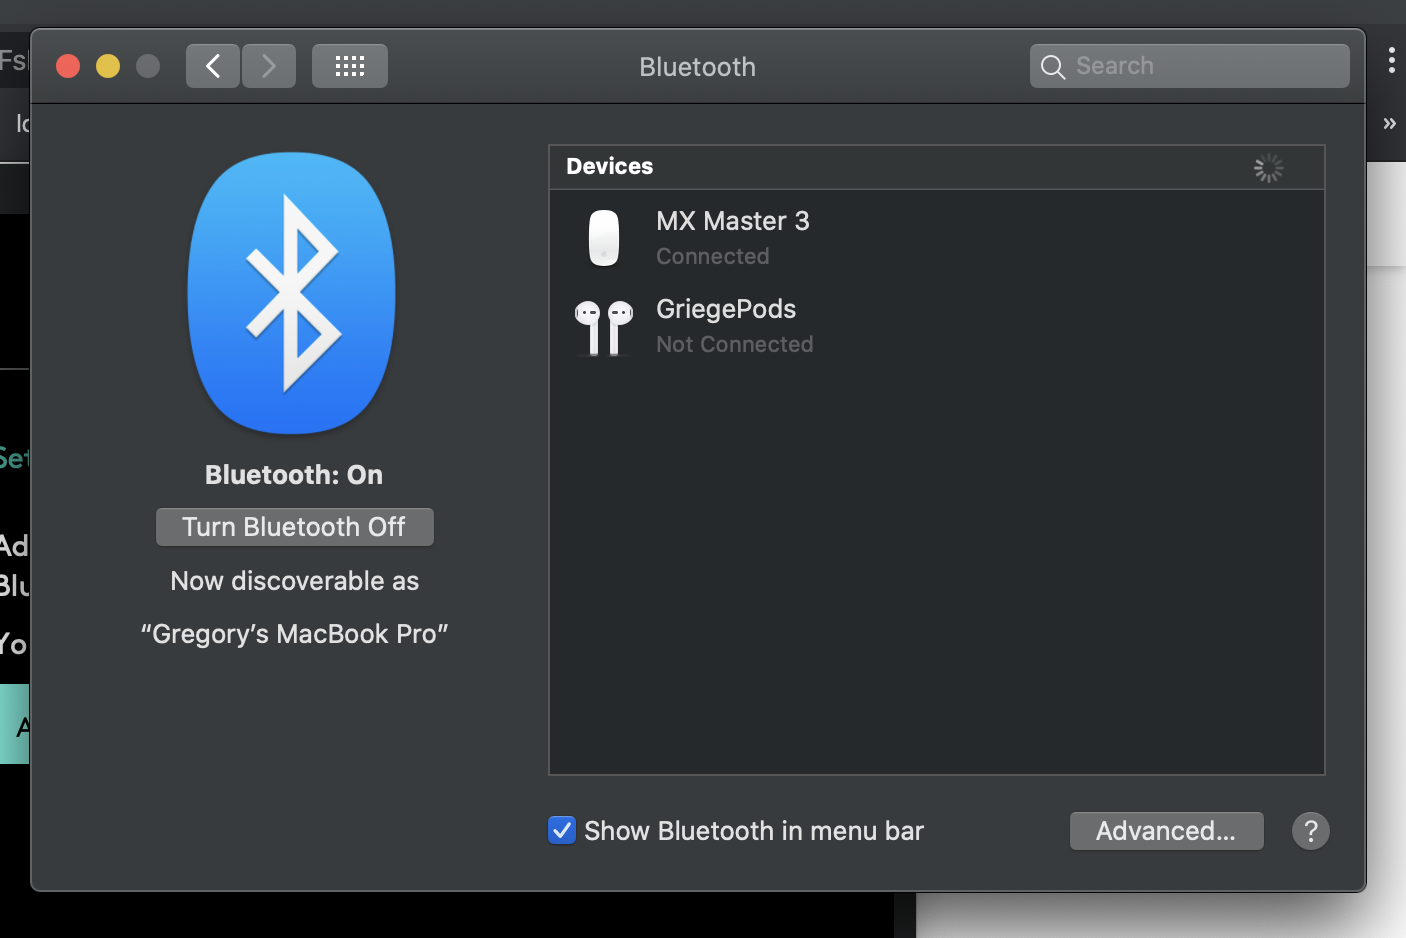The height and width of the screenshot is (938, 1406).
Task: Click the magnifying glass search icon
Action: [x=1053, y=67]
